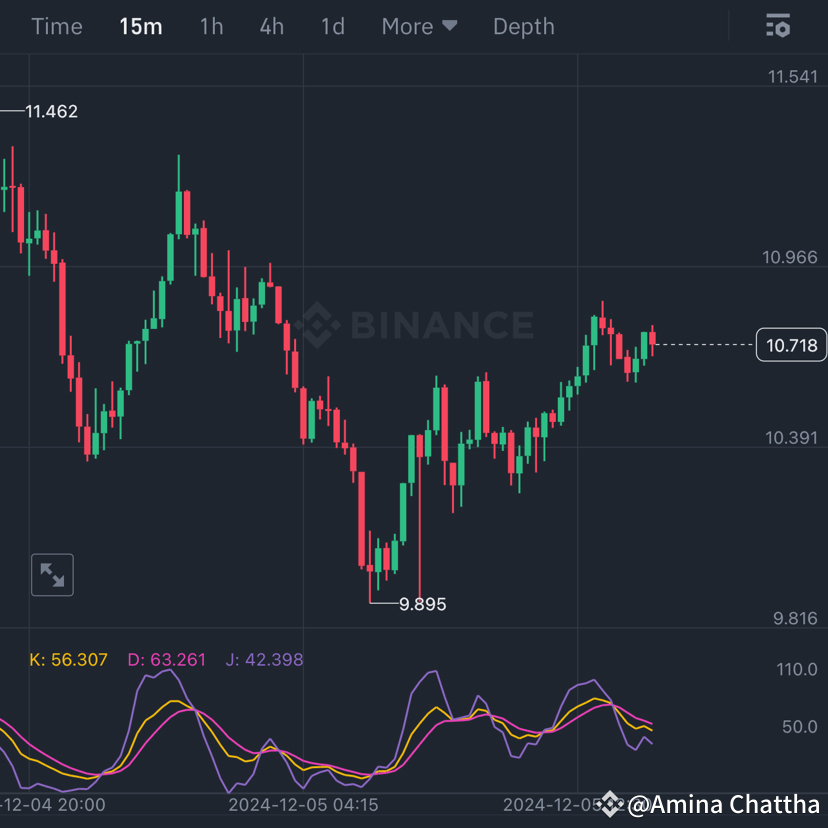The width and height of the screenshot is (828, 828).
Task: Expand the Time interval selector
Action: click(56, 26)
